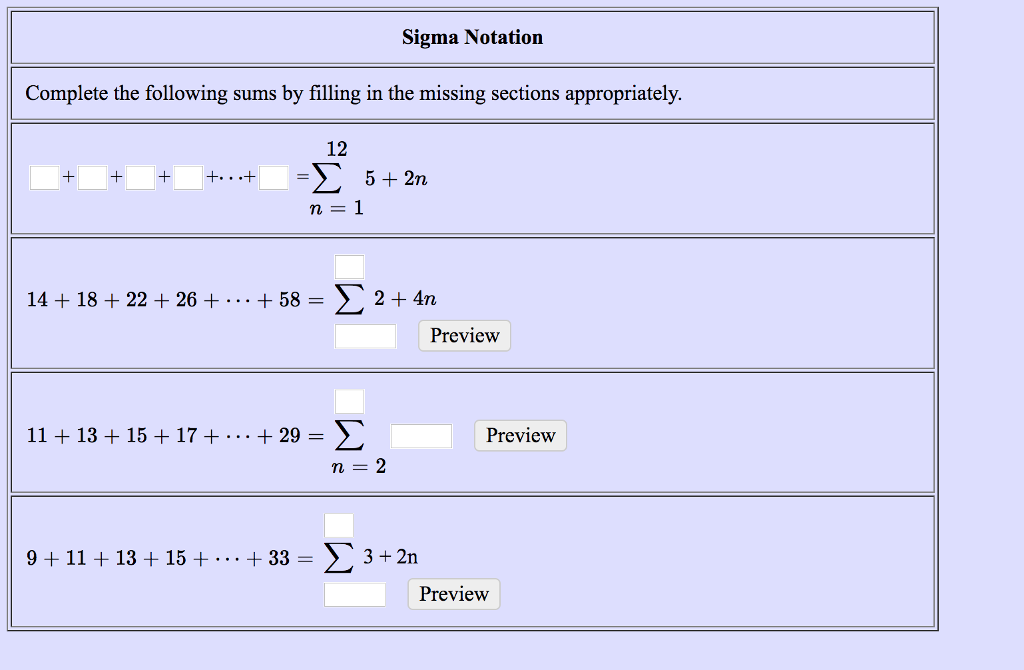This screenshot has height=670, width=1024.
Task: Click Preview button in the n = 2 row
Action: (520, 436)
